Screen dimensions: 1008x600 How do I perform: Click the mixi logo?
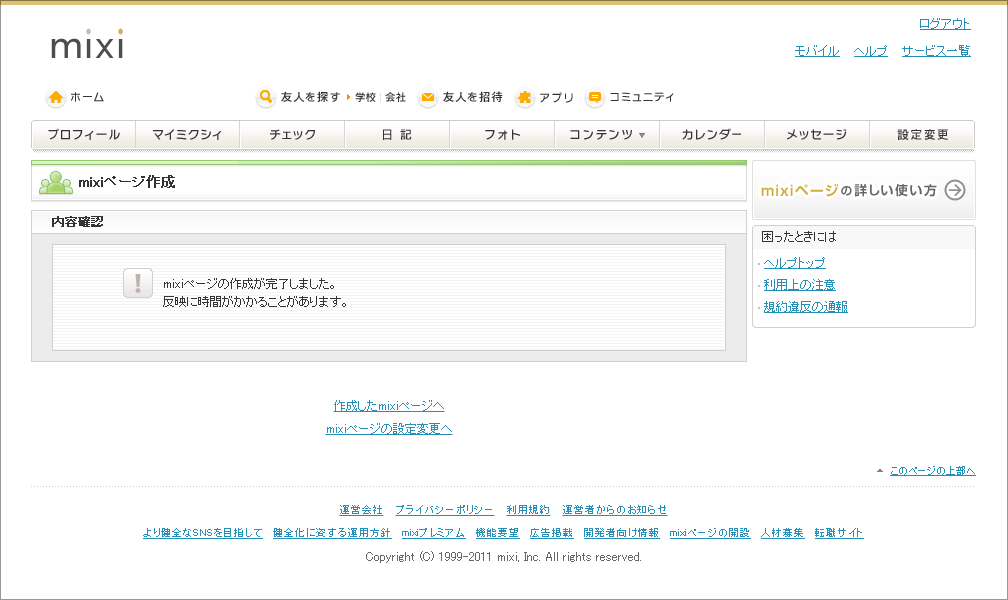pos(87,44)
